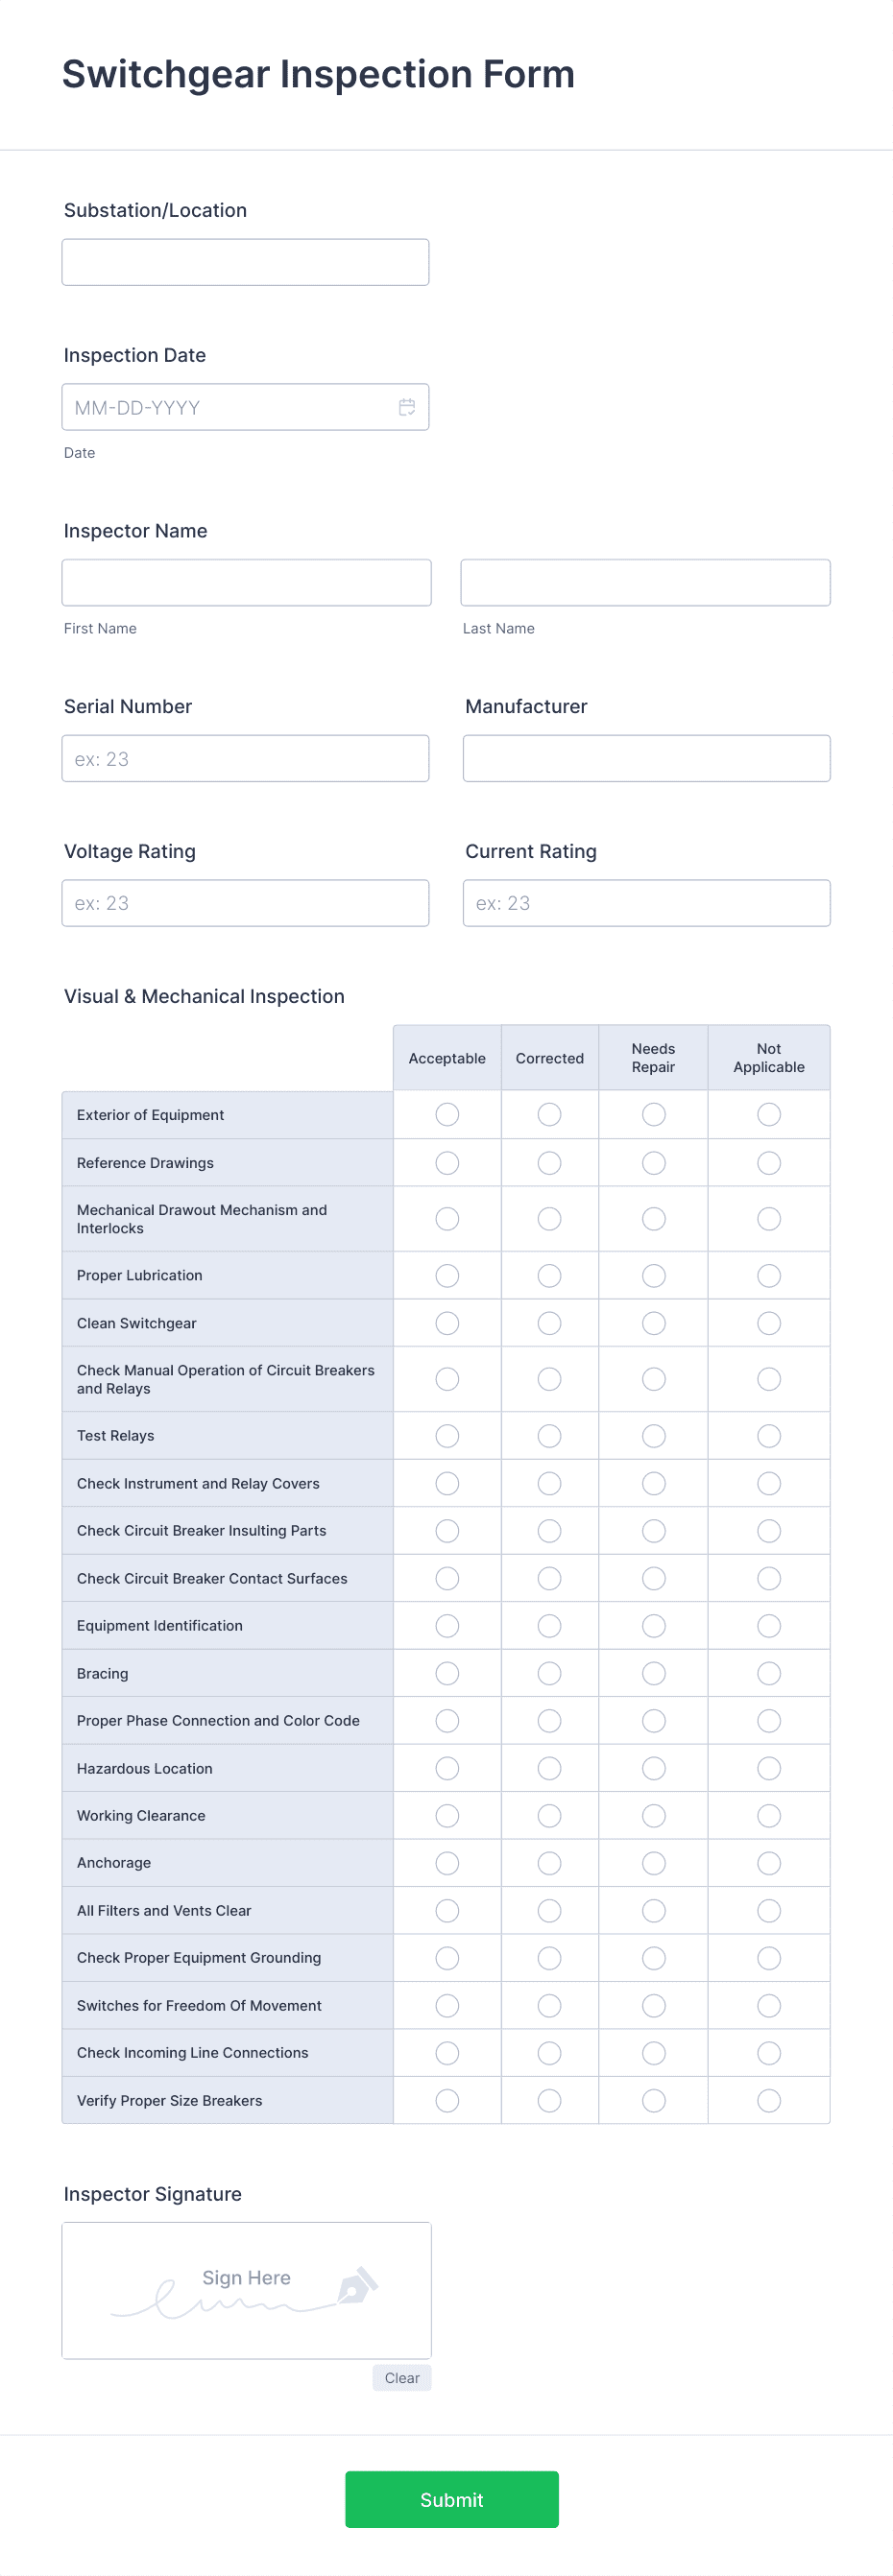Focus the Serial Number field
Image resolution: width=893 pixels, height=2576 pixels.
coord(244,758)
